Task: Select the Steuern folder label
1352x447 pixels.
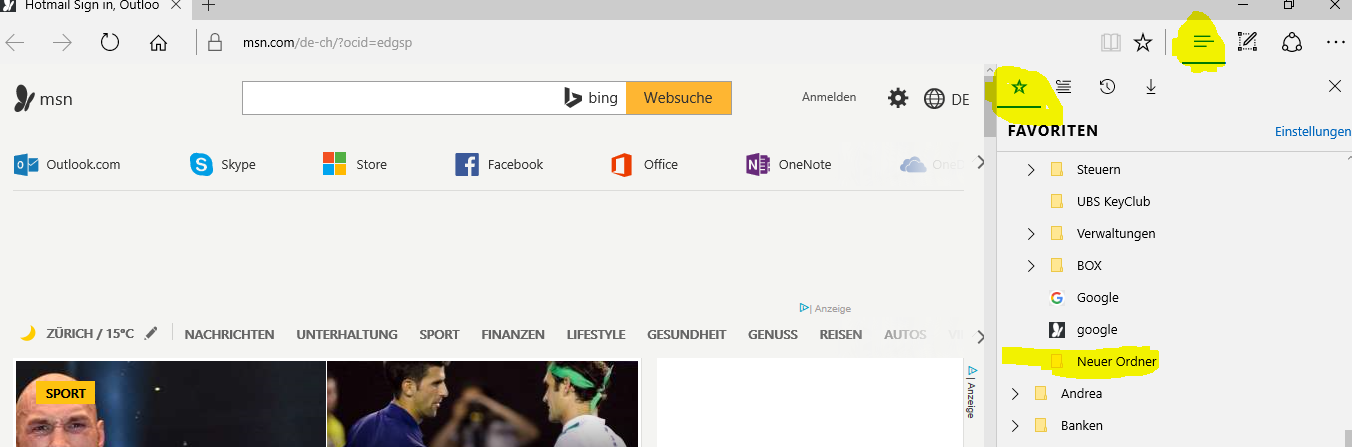Action: (1098, 170)
